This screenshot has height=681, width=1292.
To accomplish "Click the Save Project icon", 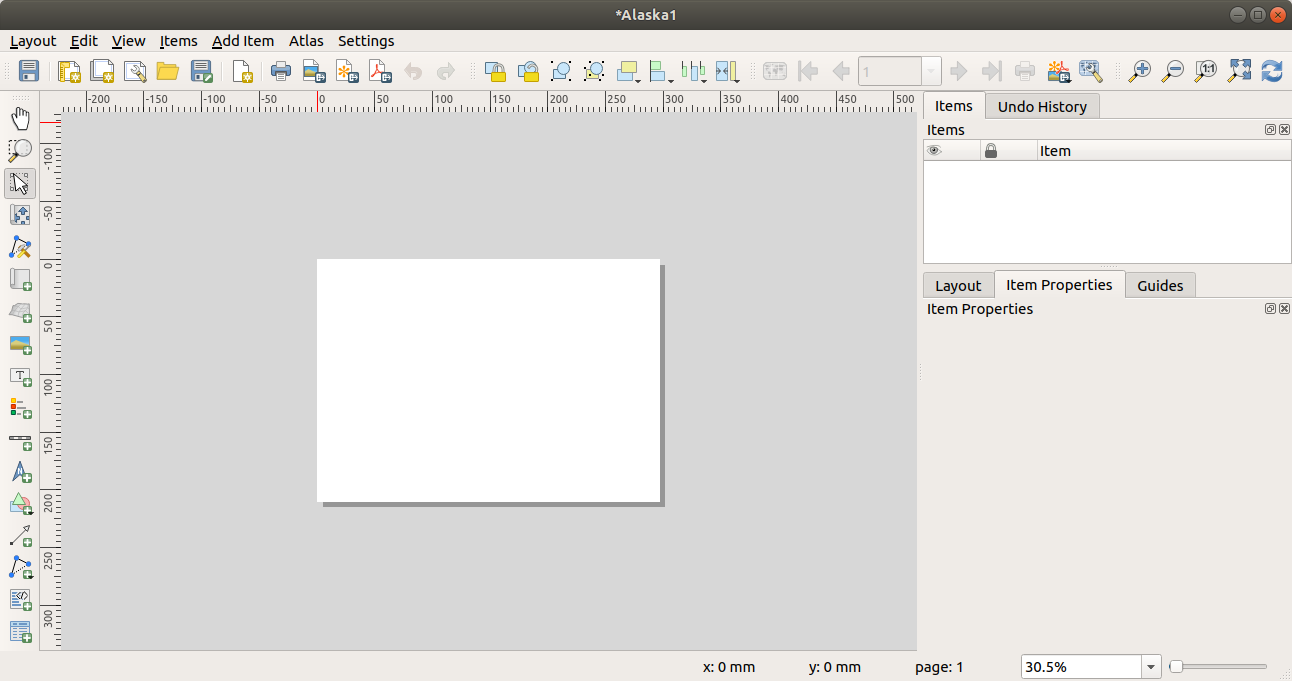I will (29, 71).
